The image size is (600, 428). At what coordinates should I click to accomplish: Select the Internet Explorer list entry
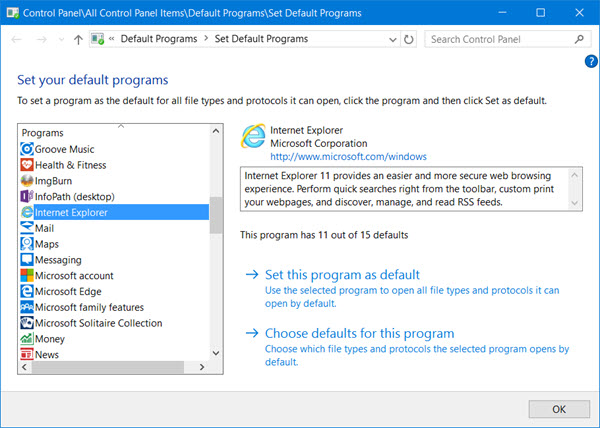pyautogui.click(x=114, y=212)
